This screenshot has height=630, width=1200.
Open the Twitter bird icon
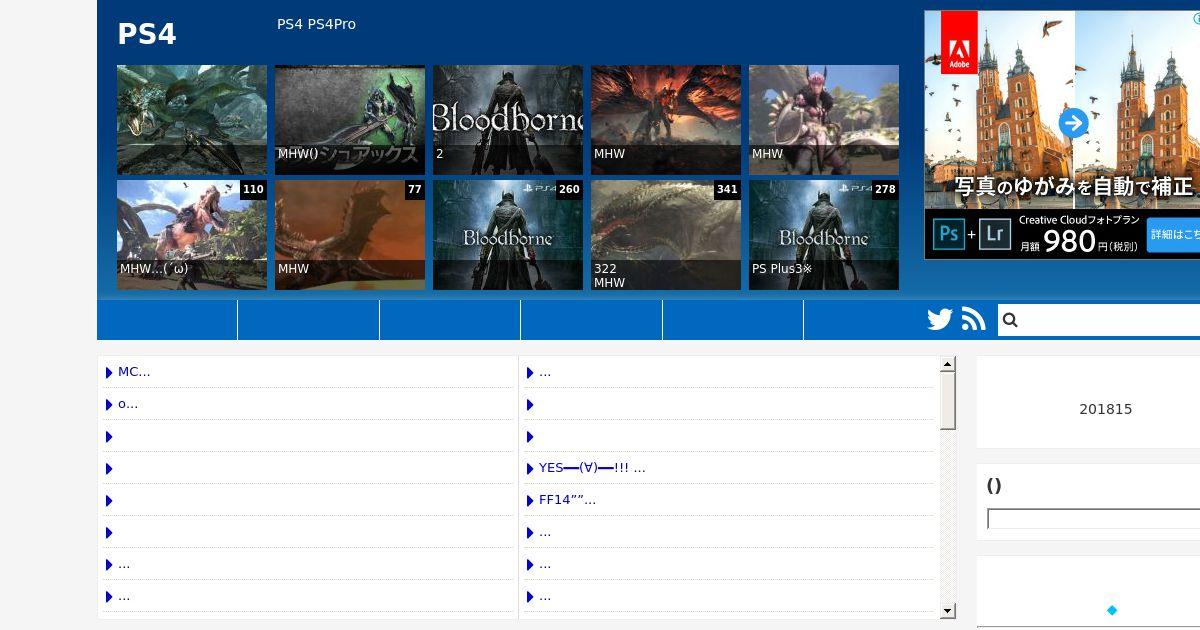click(x=940, y=320)
